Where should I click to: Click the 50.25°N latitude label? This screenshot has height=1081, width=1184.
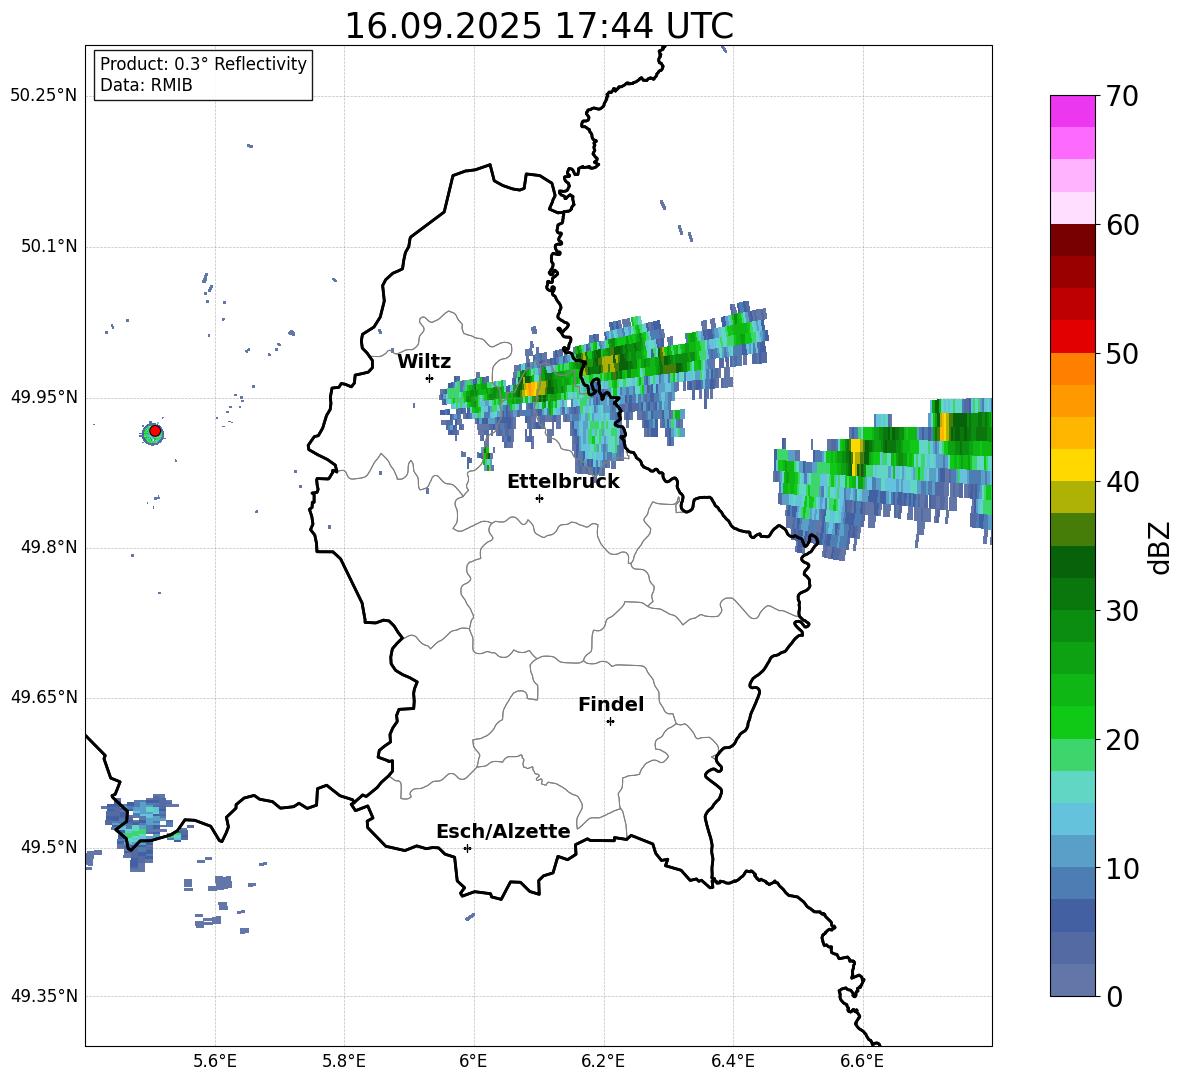pyautogui.click(x=44, y=96)
